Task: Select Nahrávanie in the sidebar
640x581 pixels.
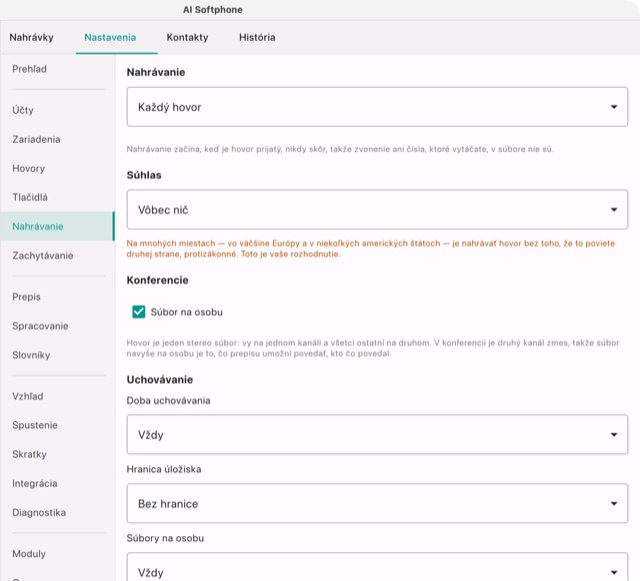Action: pos(57,226)
